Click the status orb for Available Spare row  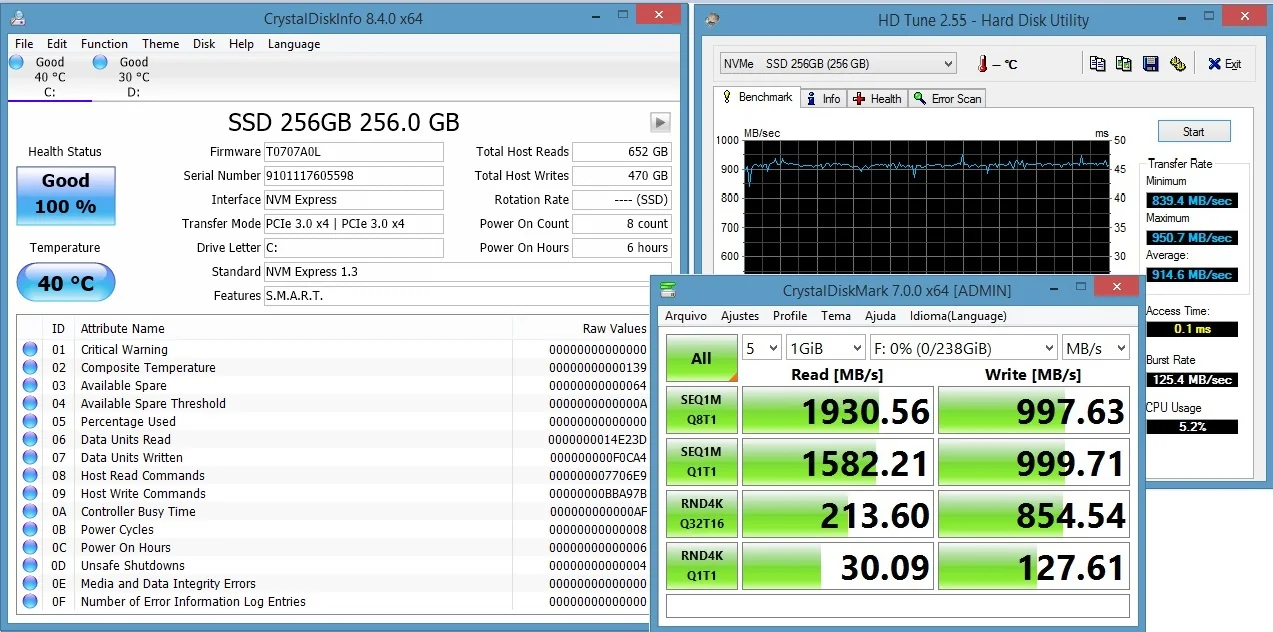(x=30, y=386)
